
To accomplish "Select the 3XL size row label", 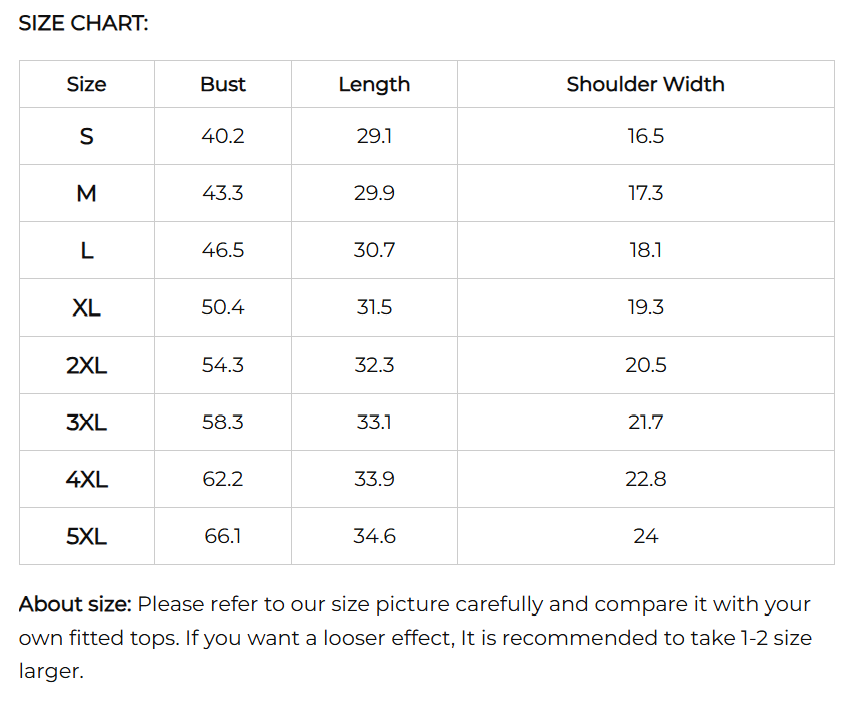I will (86, 422).
